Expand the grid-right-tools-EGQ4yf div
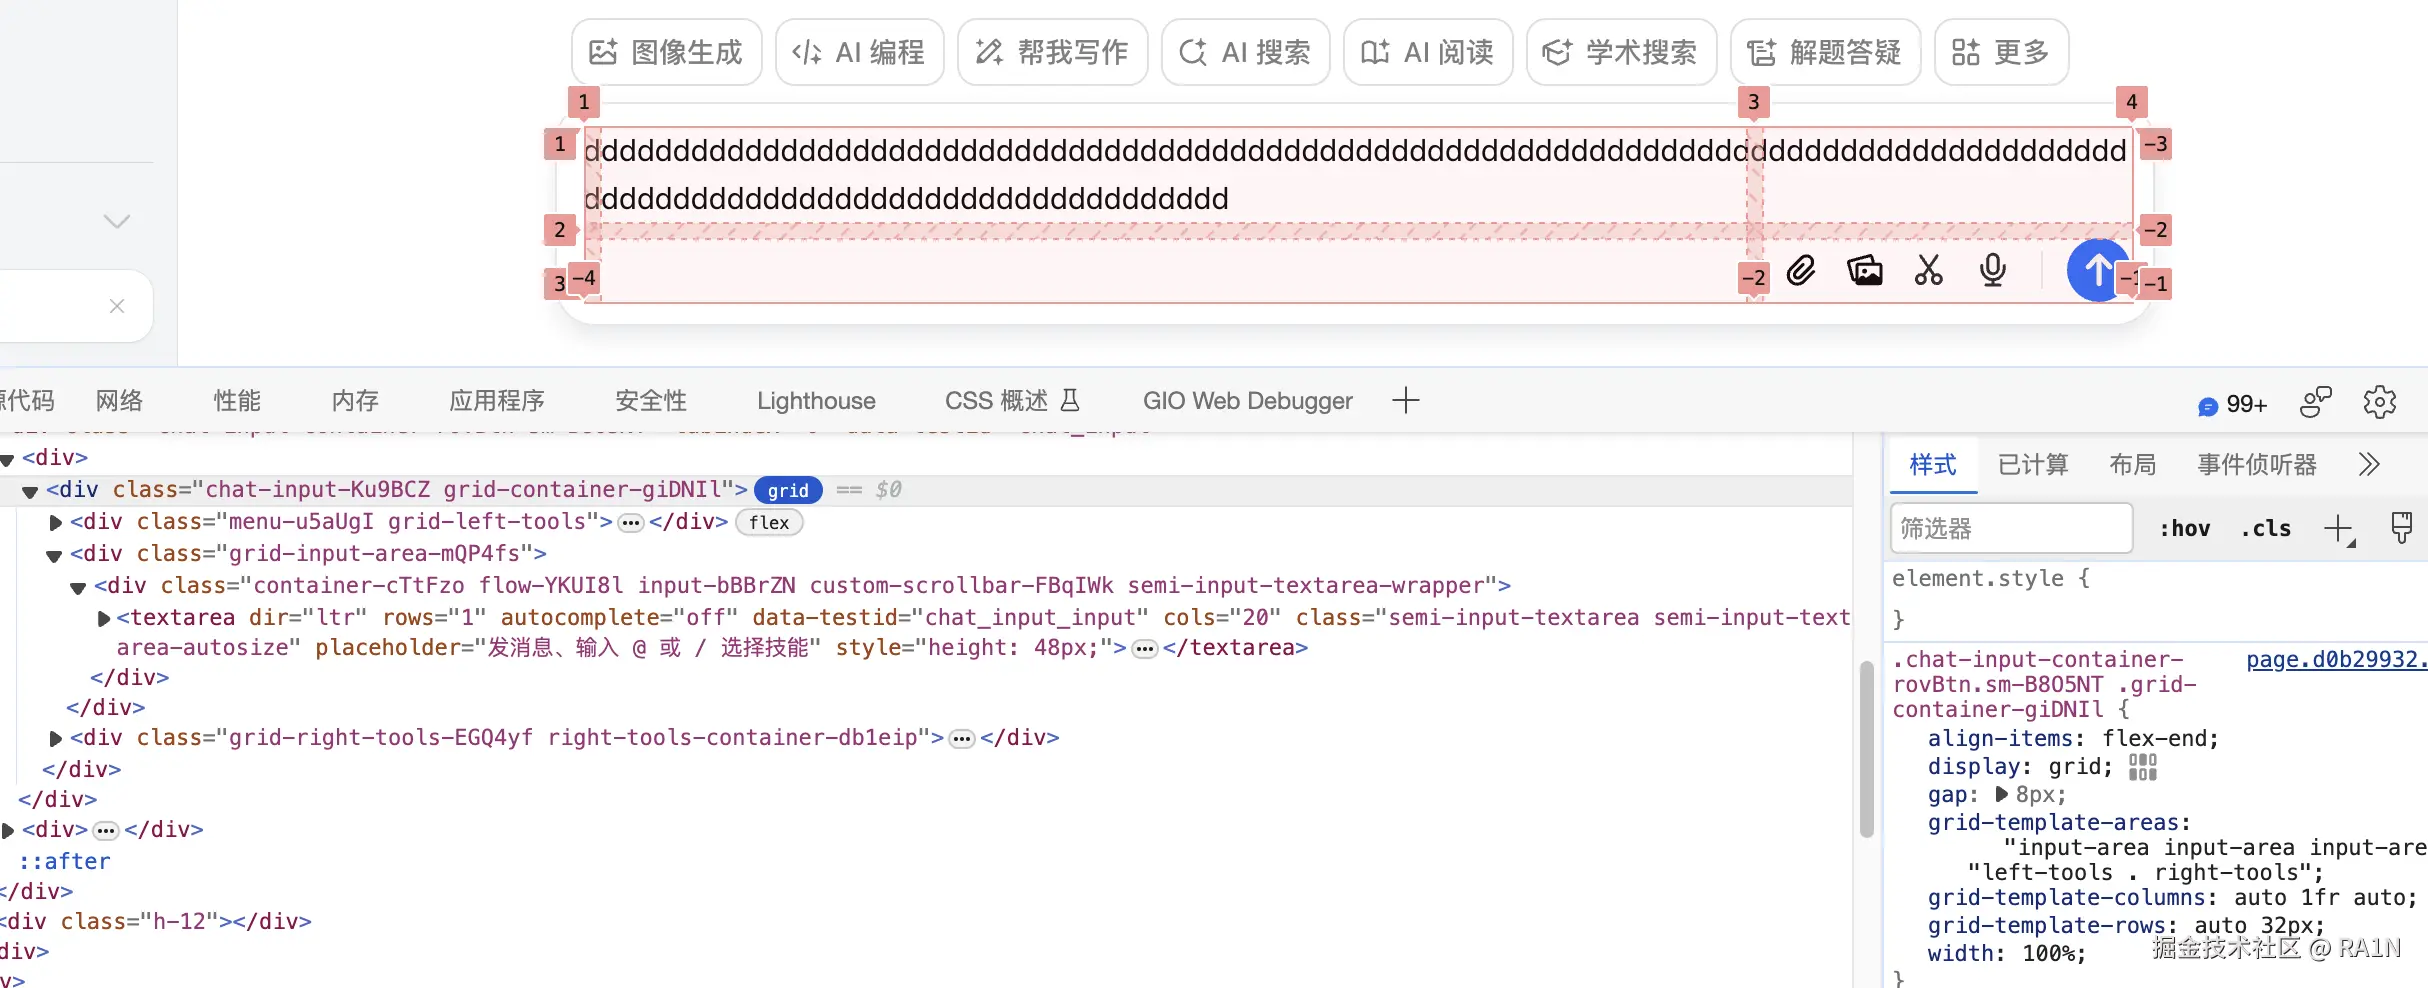The image size is (2428, 988). (56, 738)
